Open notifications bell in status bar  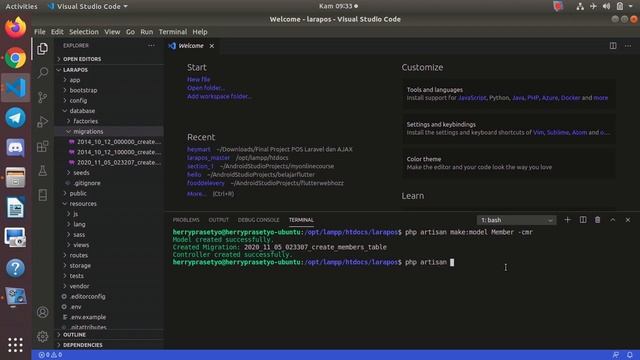630,355
